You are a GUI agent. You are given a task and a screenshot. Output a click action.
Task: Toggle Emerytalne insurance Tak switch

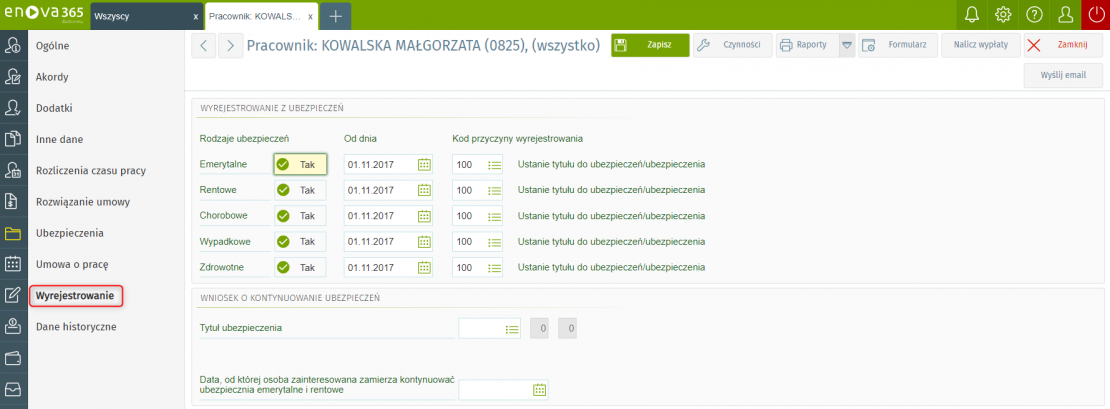click(299, 164)
